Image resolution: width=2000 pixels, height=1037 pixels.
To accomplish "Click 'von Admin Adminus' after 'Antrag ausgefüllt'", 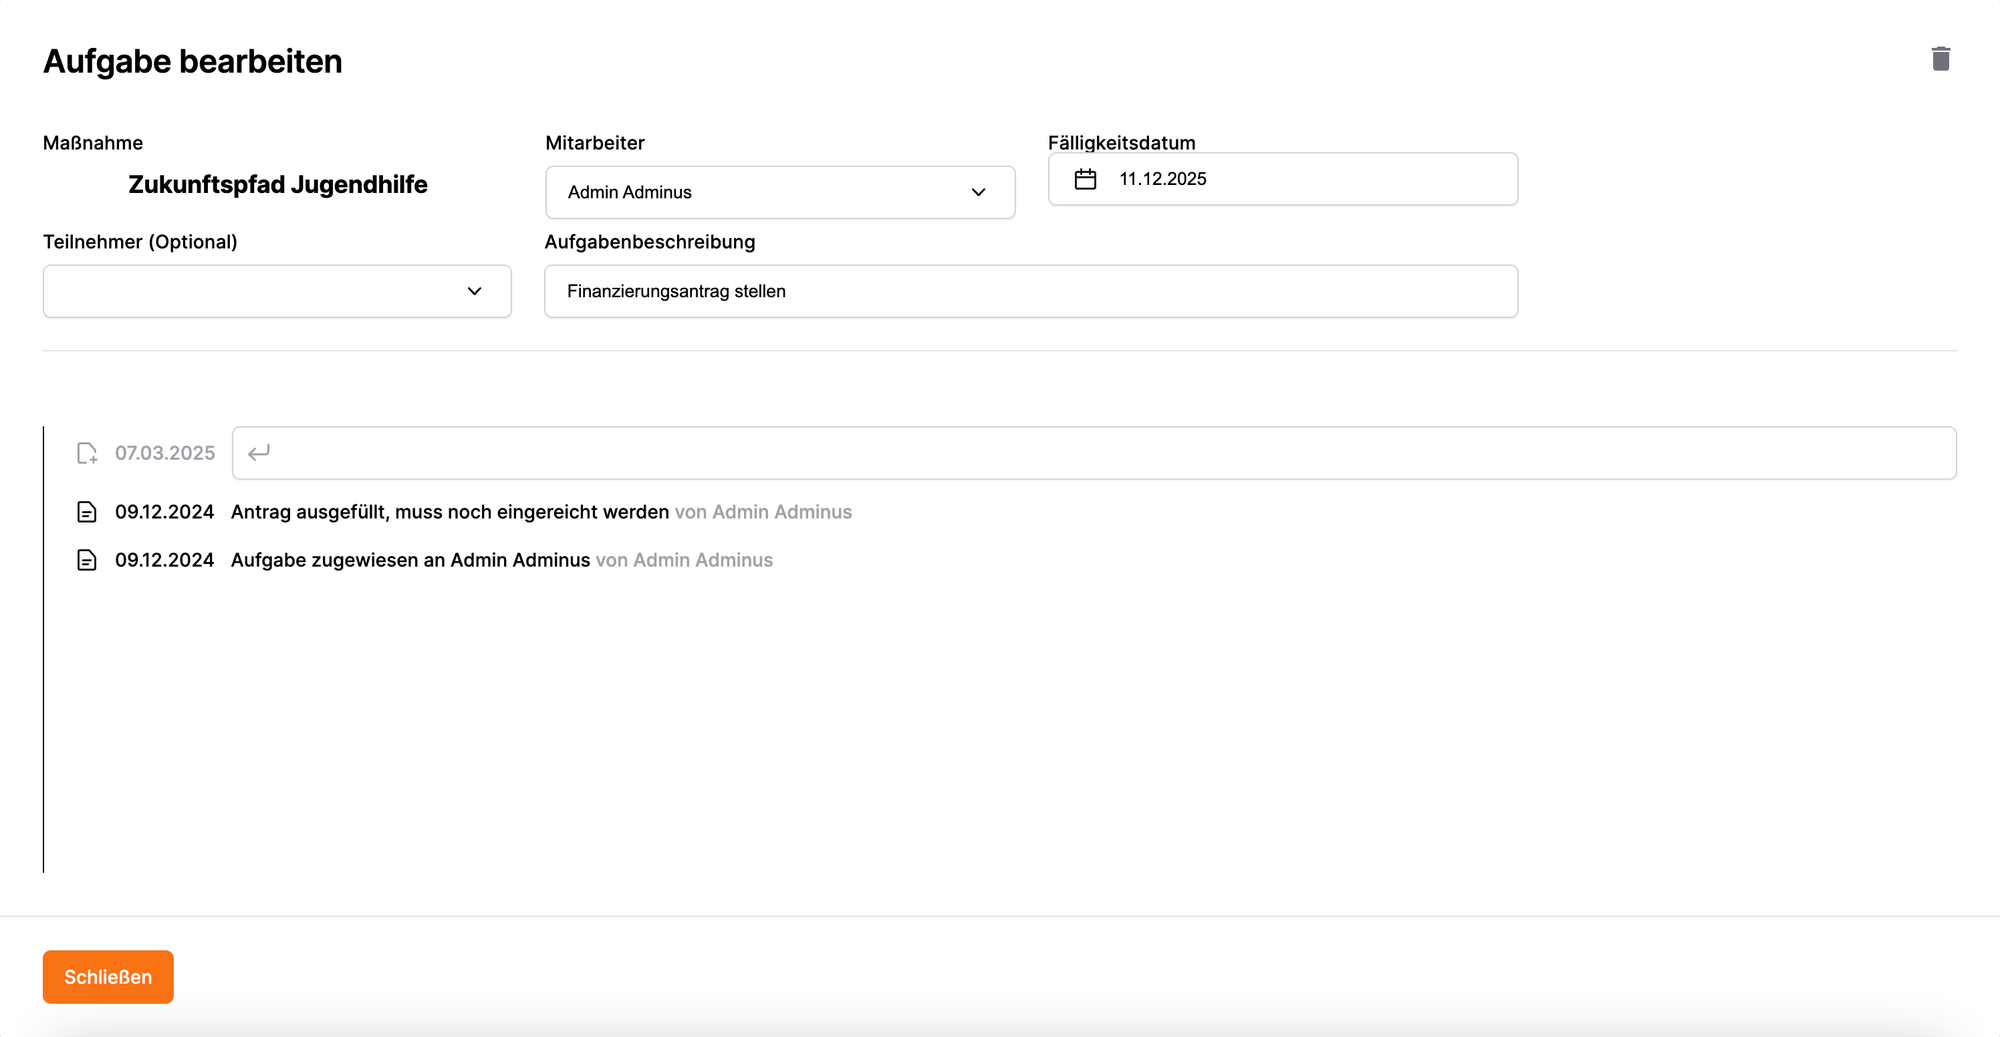I will coord(764,512).
